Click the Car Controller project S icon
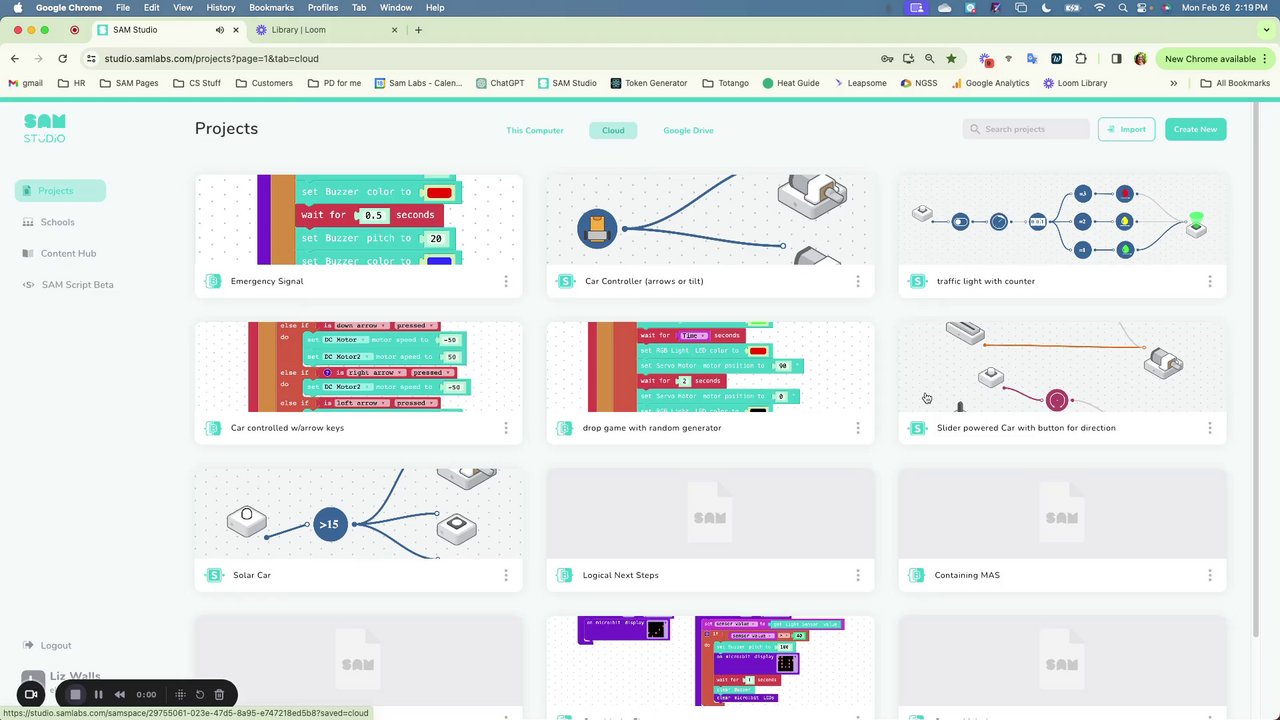This screenshot has height=720, width=1280. coord(565,282)
